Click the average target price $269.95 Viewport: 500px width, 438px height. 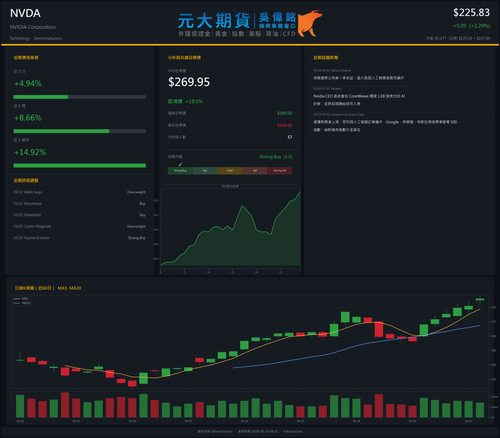coord(189,82)
